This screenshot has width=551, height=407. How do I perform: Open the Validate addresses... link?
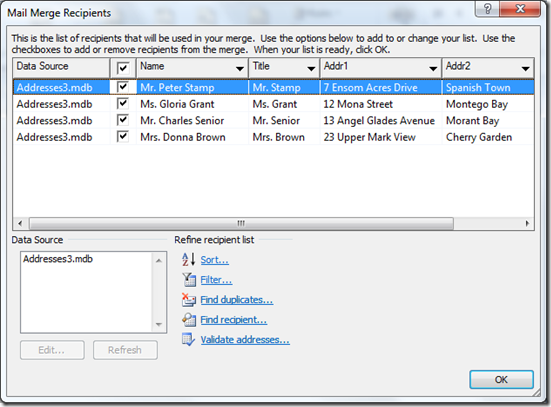click(245, 340)
